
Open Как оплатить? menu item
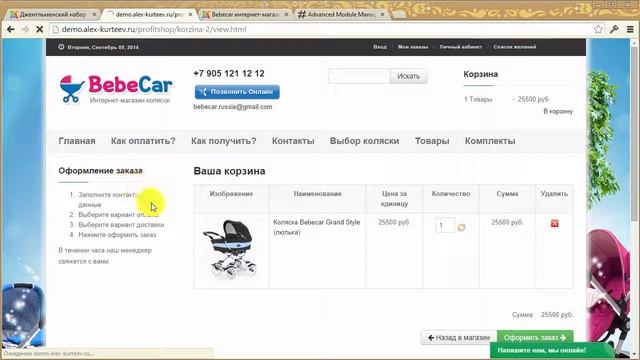coord(143,141)
